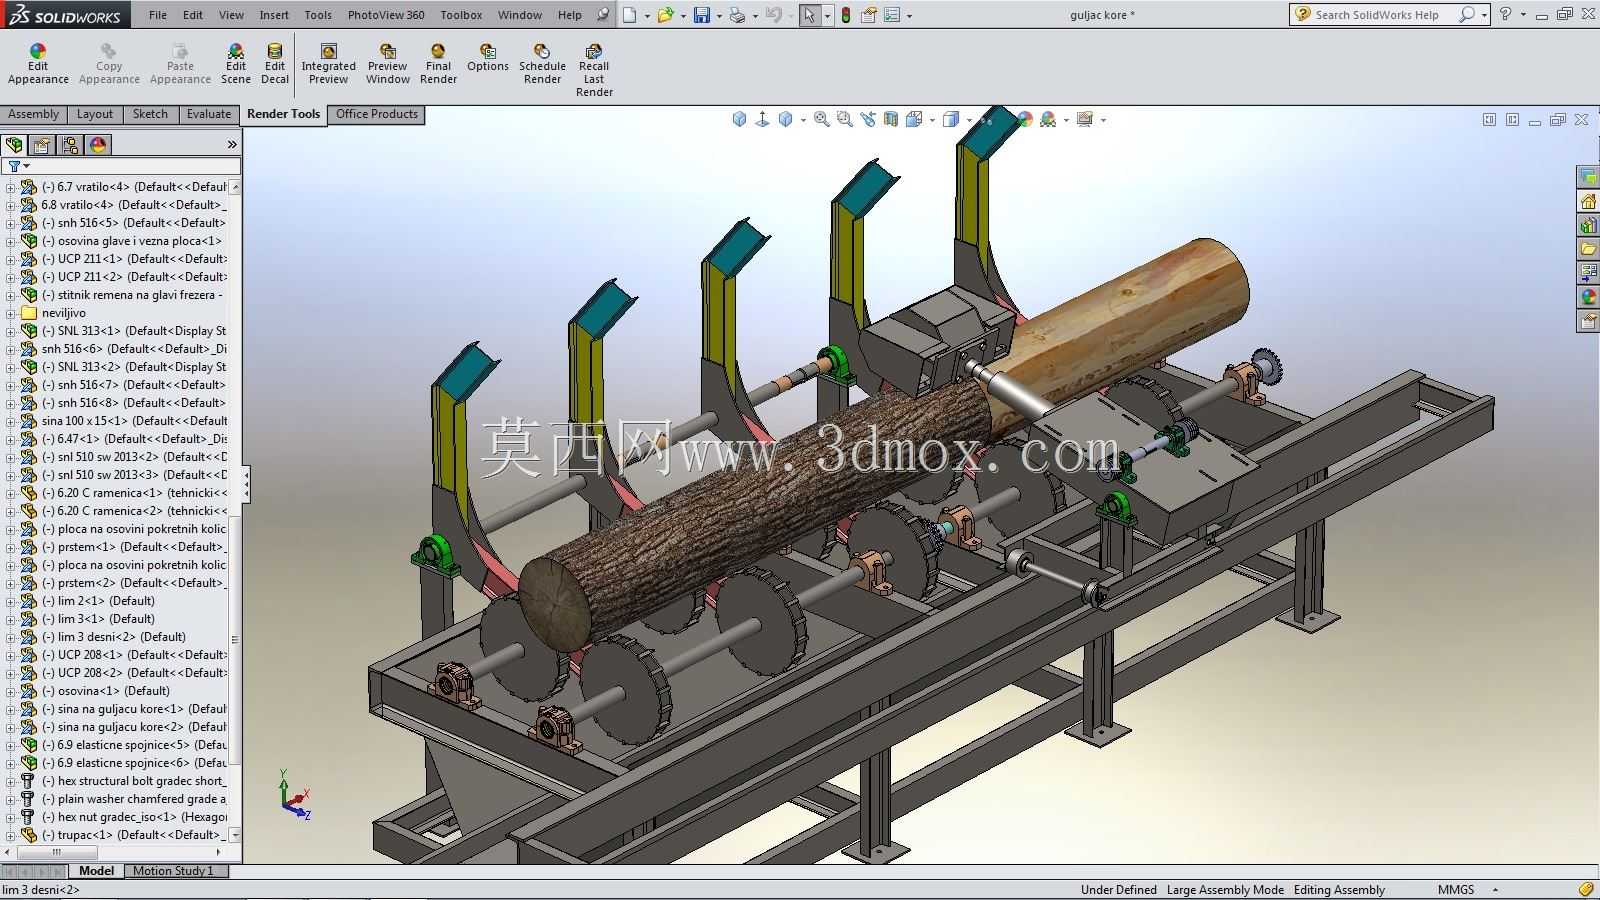Expand the 6.7 vratilo<4> tree node
The height and width of the screenshot is (900, 1600).
(x=10, y=187)
